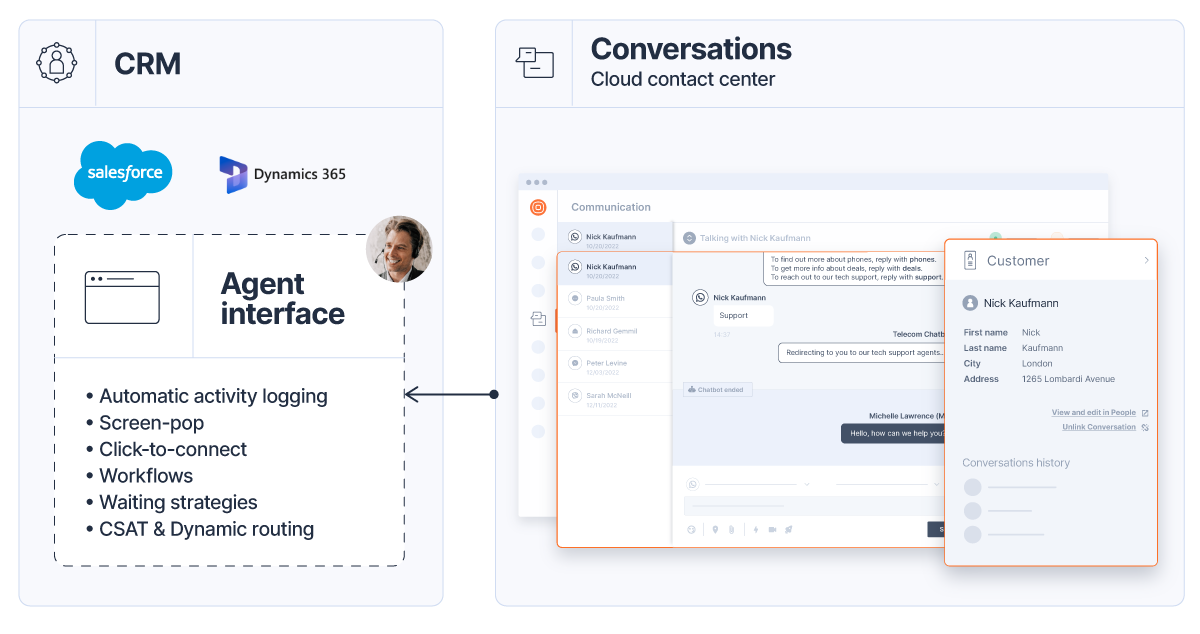Click the Unlink Conversation link

tap(1099, 427)
